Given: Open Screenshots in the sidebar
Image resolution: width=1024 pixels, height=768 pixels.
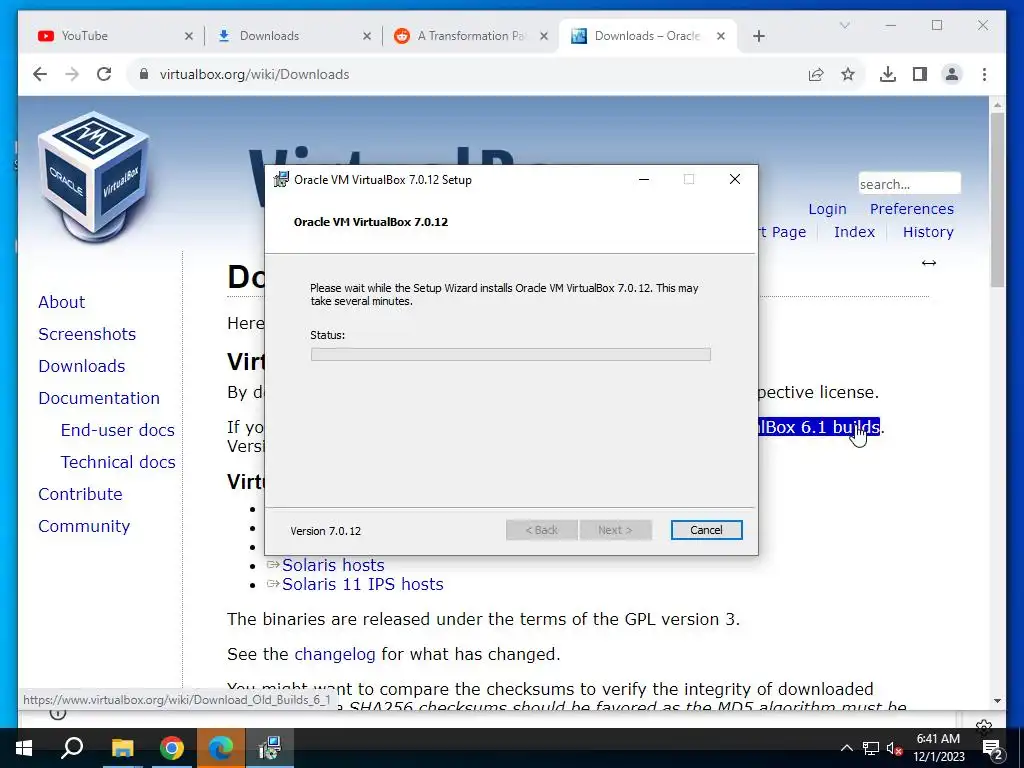Looking at the screenshot, I should point(87,334).
